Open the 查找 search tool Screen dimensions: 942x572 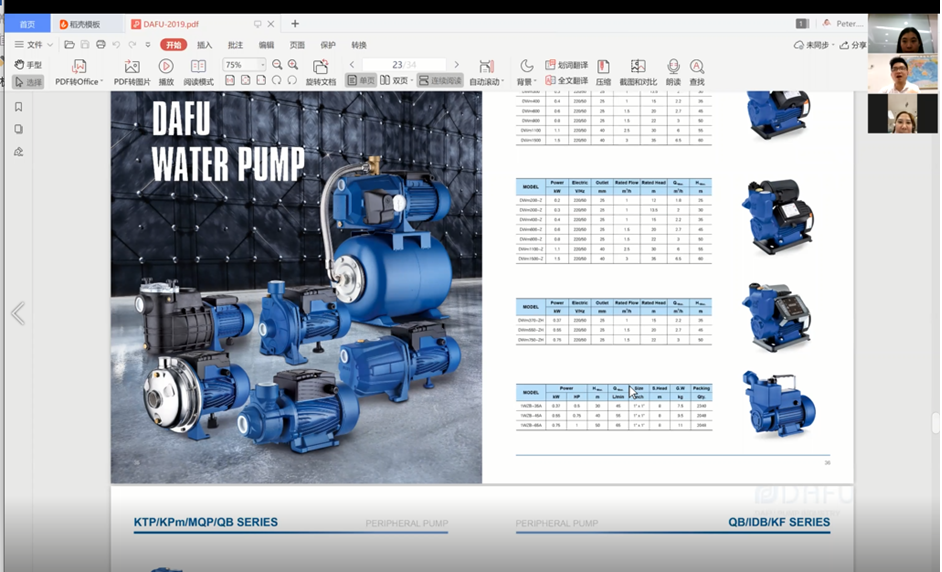(697, 73)
